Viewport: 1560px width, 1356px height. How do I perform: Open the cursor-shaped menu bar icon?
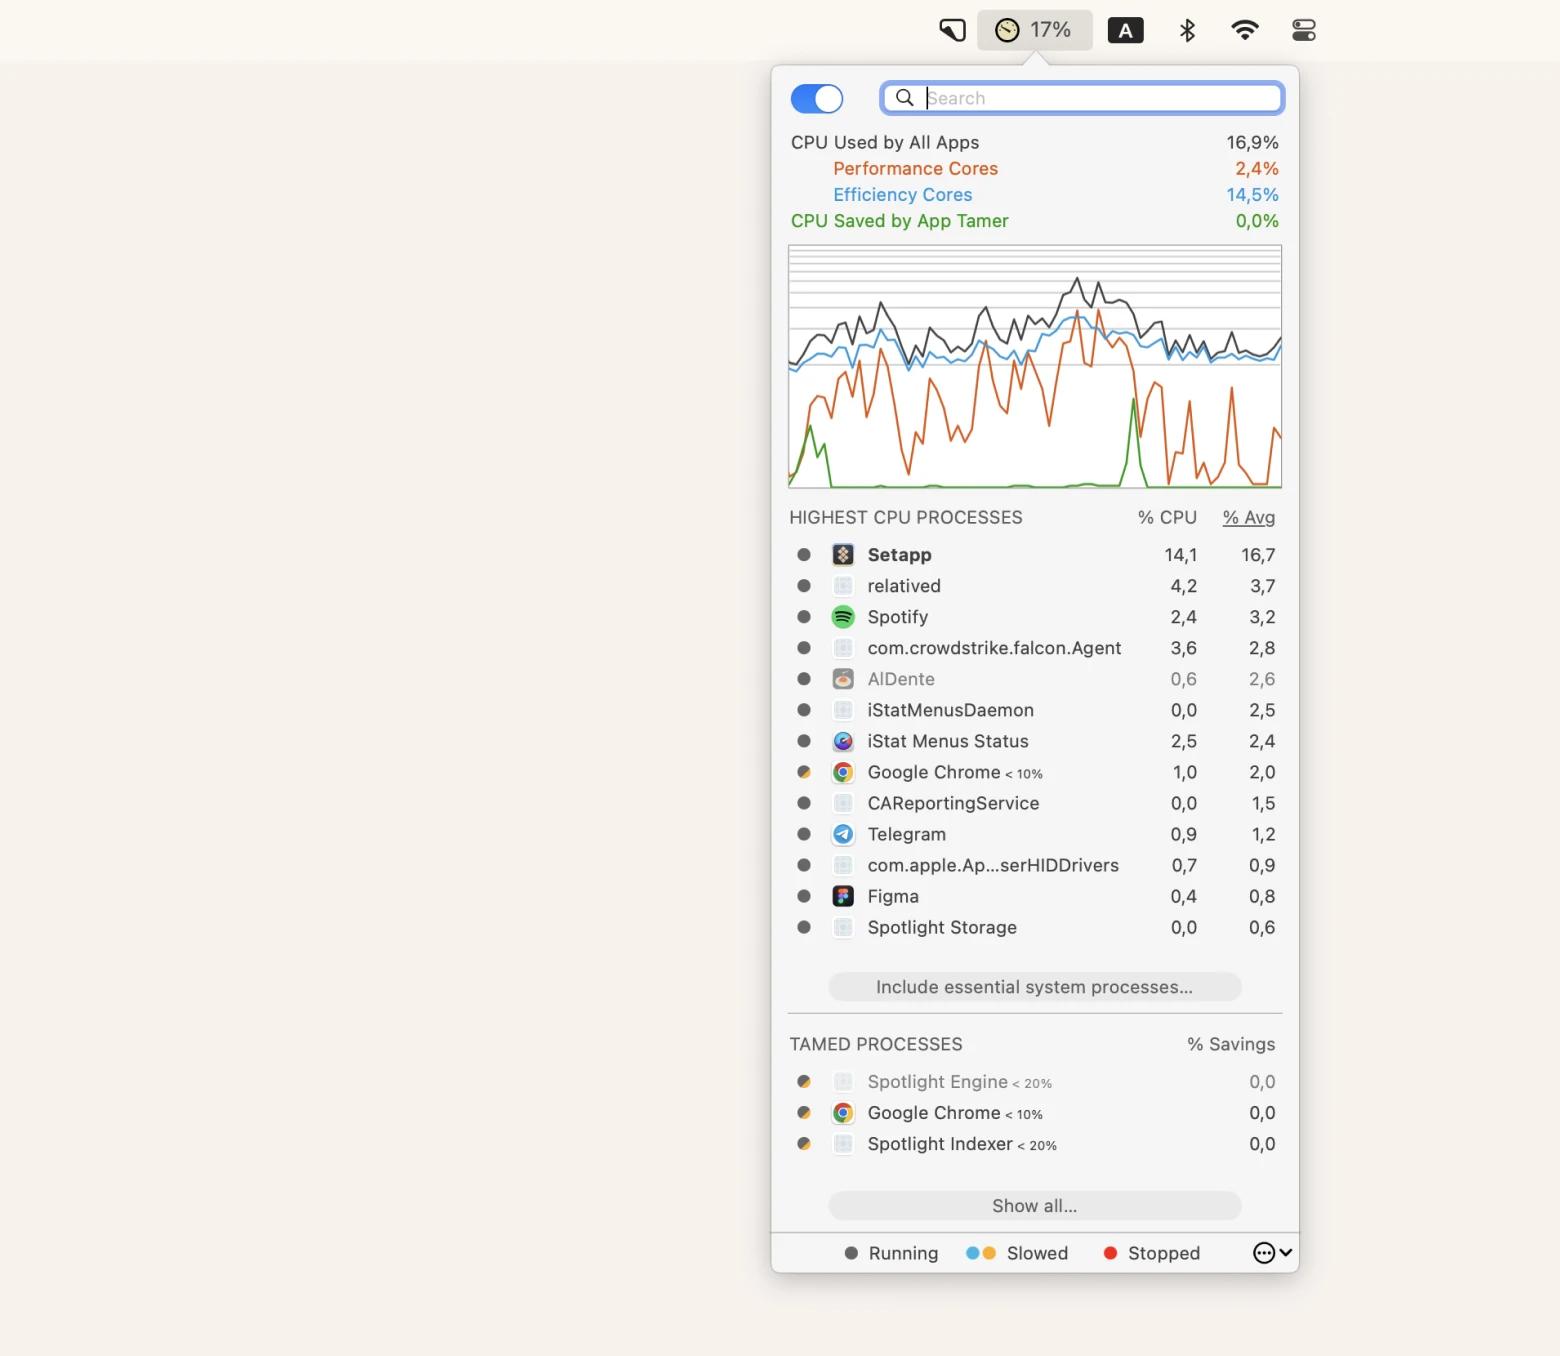952,30
